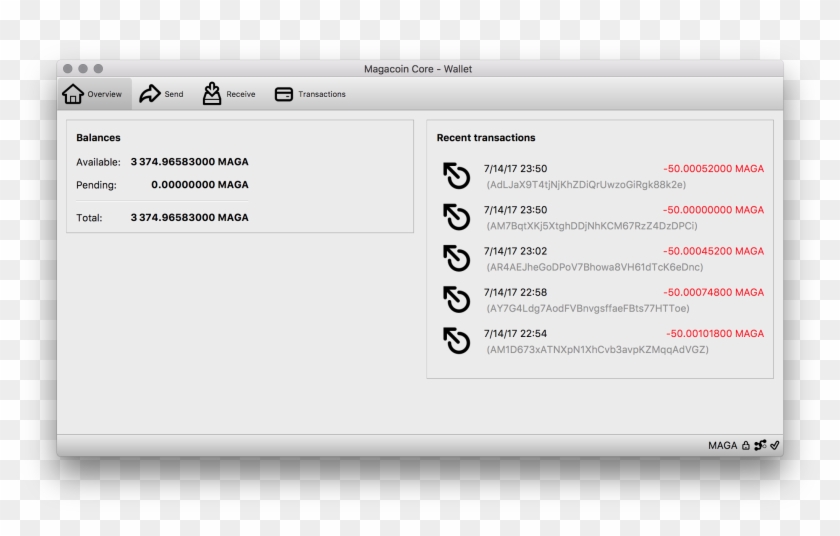Screen dimensions: 840x536
Task: Click the network connections icon in status bar
Action: (760, 445)
